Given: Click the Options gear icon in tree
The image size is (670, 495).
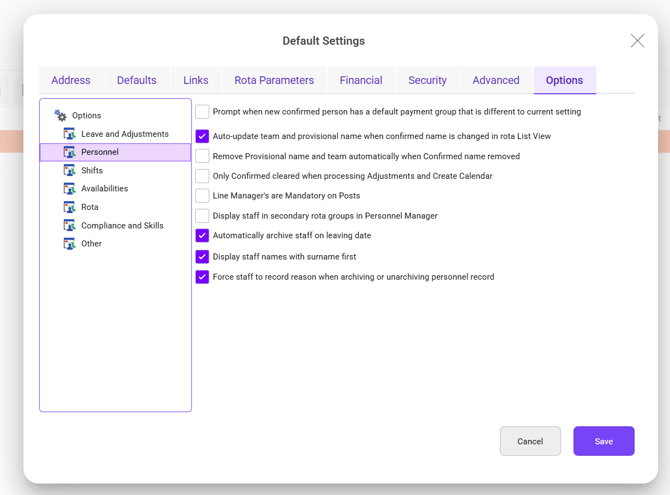Looking at the screenshot, I should 60,115.
